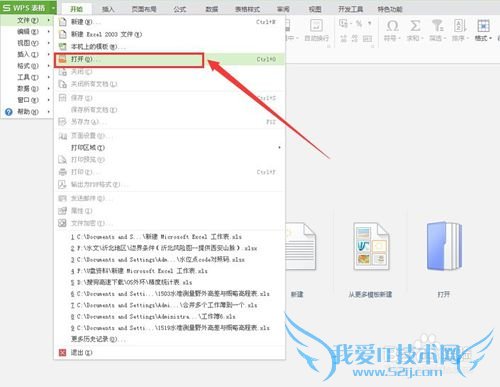Click the 页面设置 icon in menu
500x387 pixels.
[x=63, y=136]
